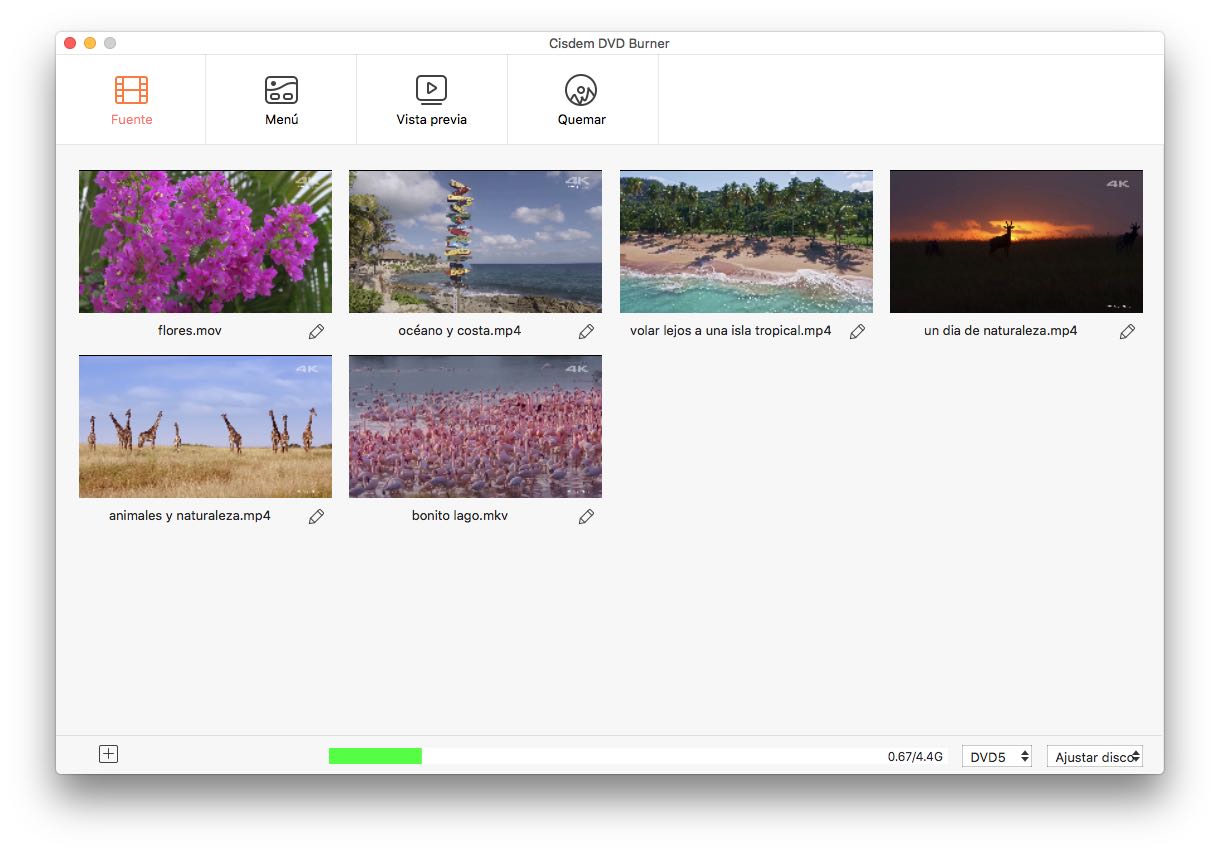Open the Ajustar disco dropdown

1094,756
